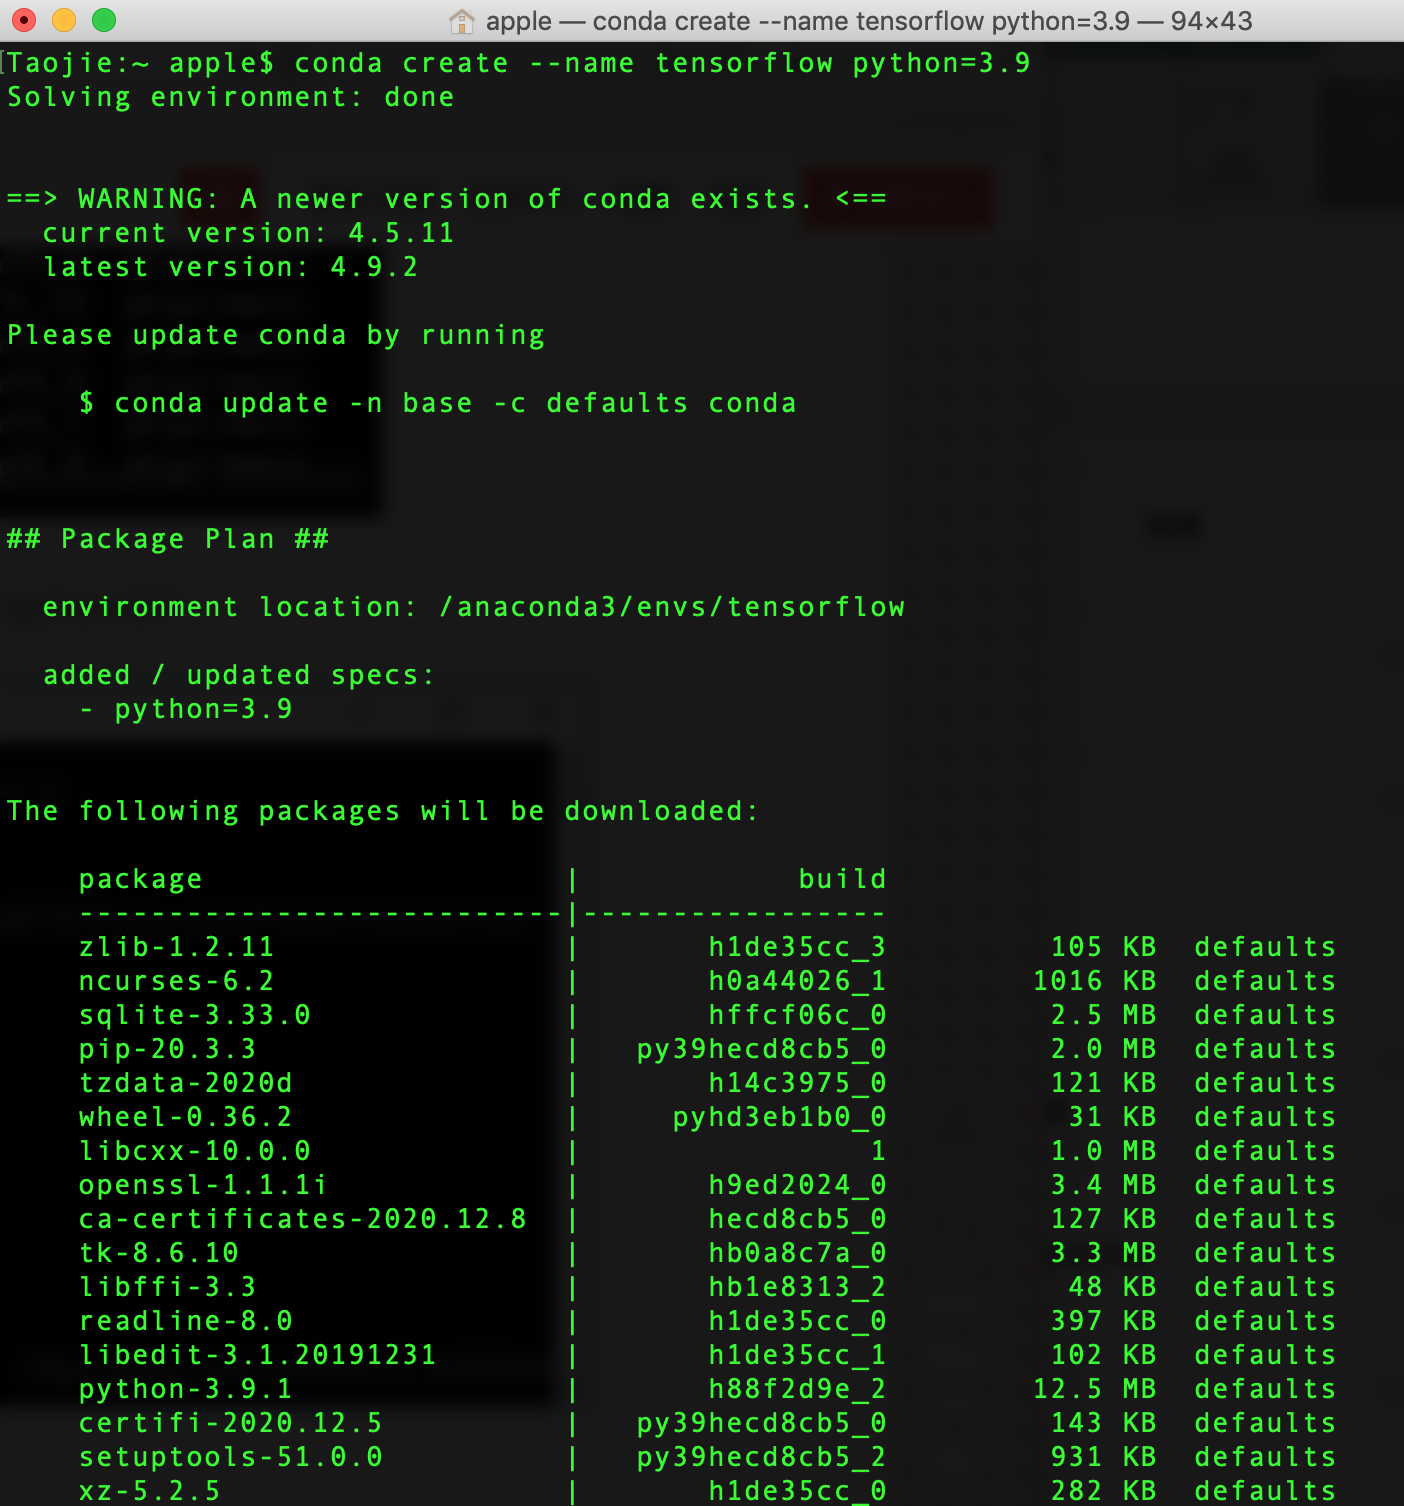Click the green zoom window button
1404x1506 pixels.
pyautogui.click(x=104, y=20)
